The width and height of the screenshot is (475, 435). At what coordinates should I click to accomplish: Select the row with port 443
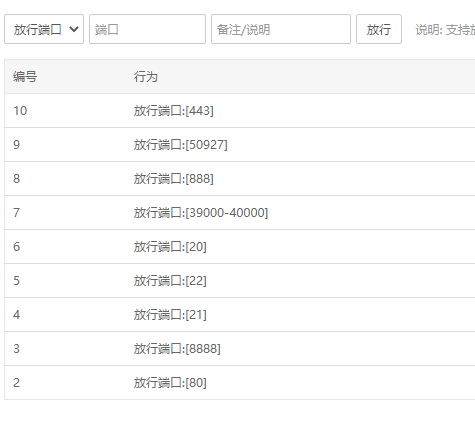(x=240, y=111)
